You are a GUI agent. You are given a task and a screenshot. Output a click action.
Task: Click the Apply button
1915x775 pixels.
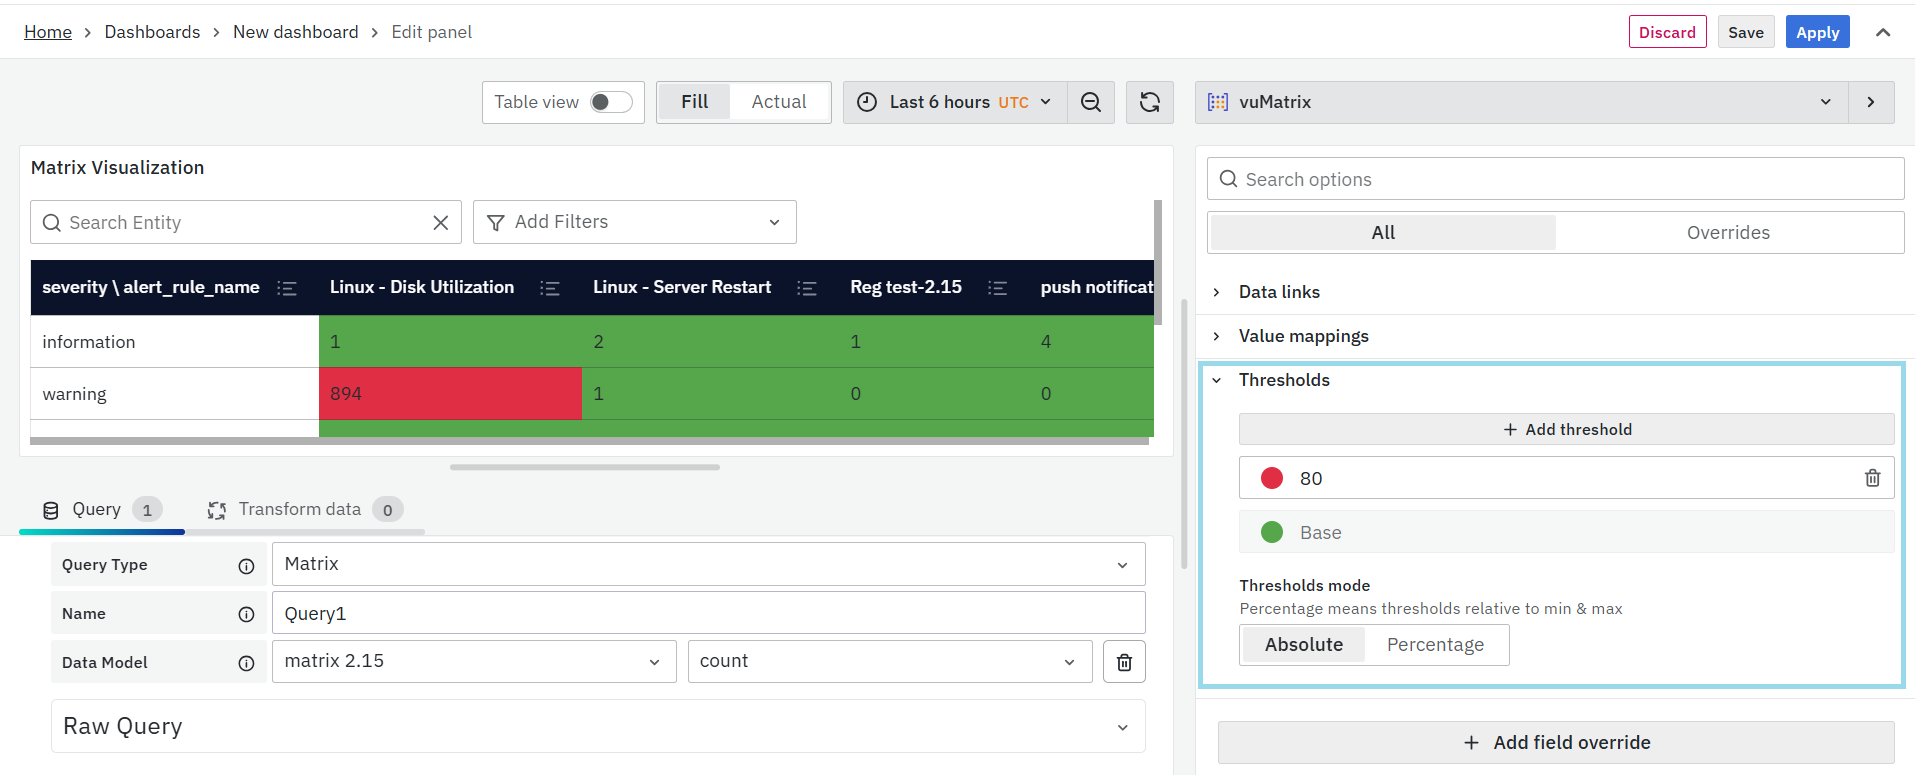point(1817,32)
